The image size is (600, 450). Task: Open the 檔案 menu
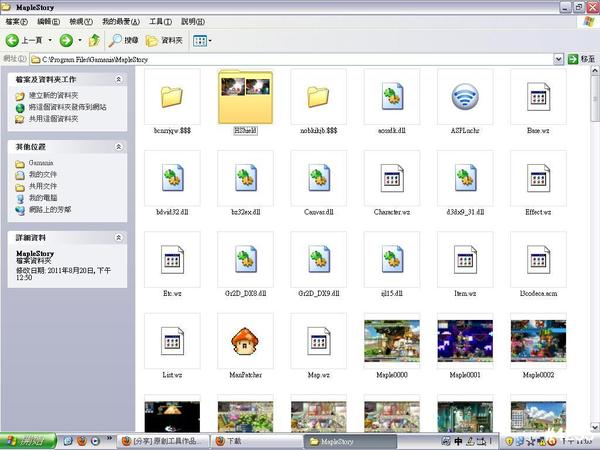pos(18,21)
